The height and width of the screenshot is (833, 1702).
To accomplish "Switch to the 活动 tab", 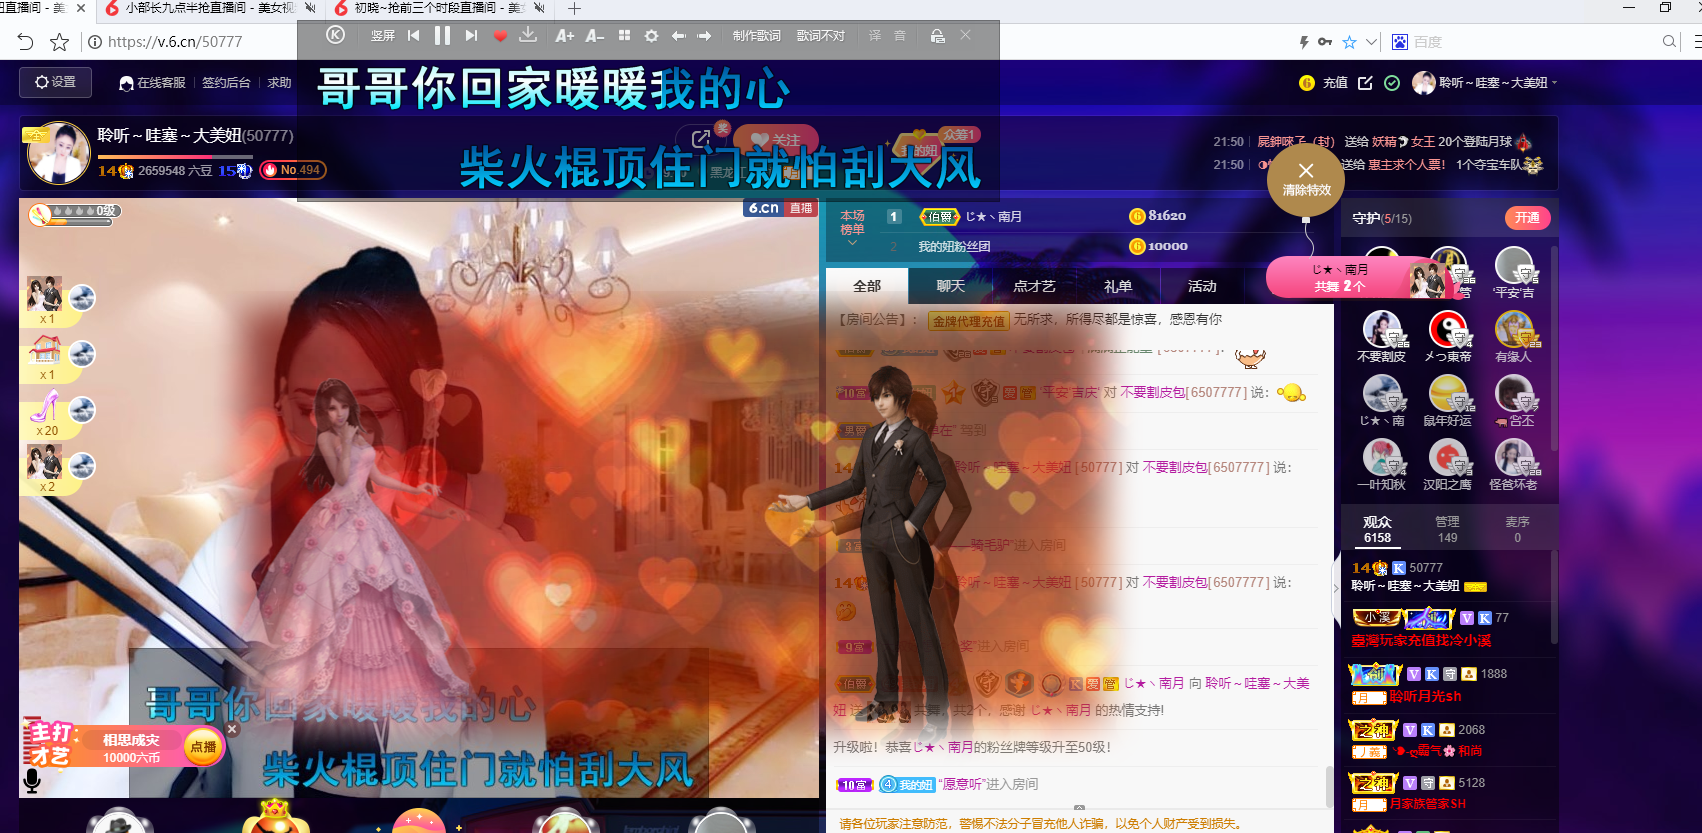I will [1202, 286].
